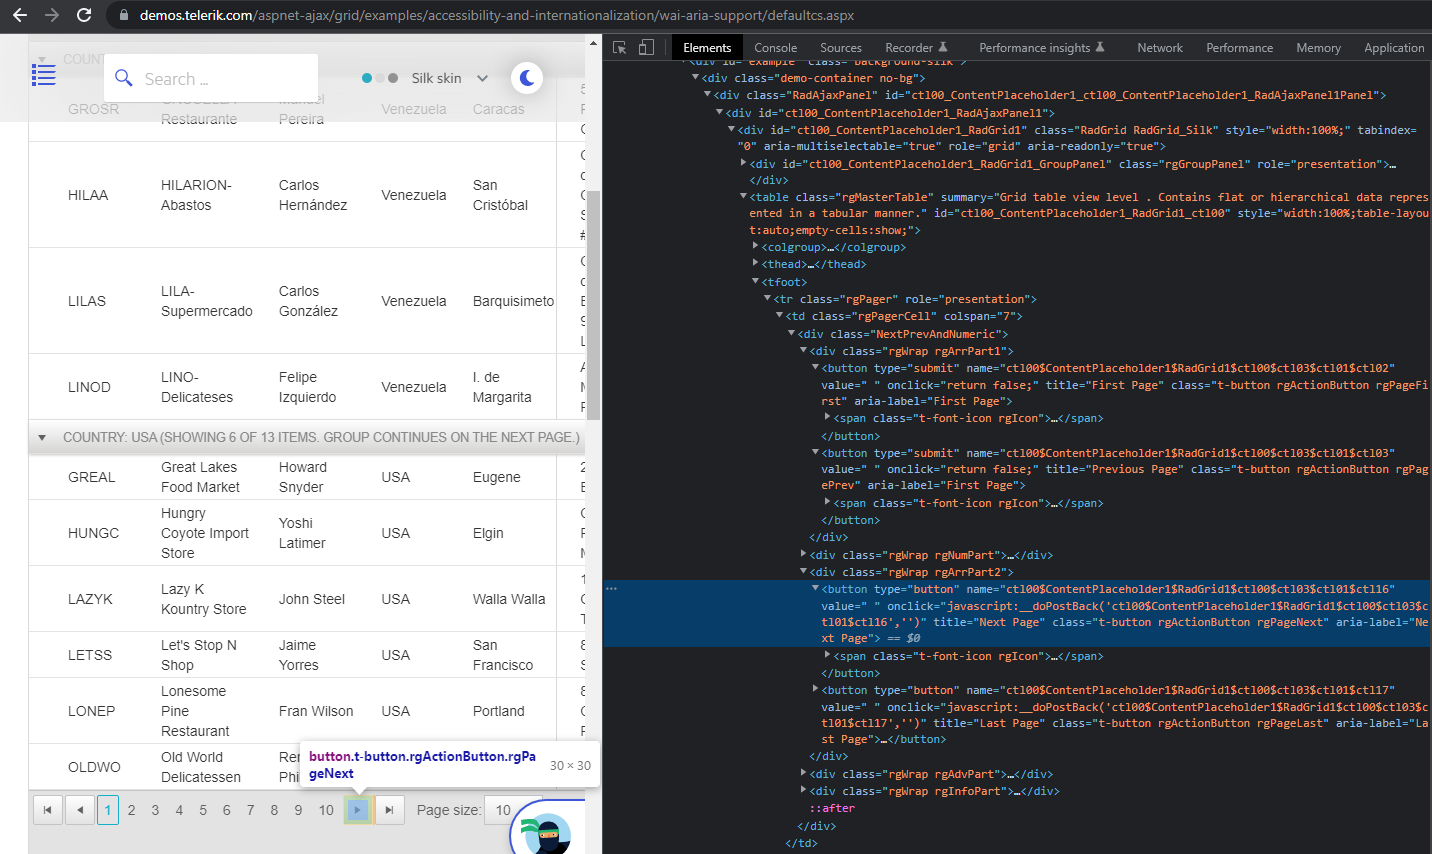Activate the inspect element picker icon in DevTools
Viewport: 1432px width, 854px height.
click(x=619, y=48)
